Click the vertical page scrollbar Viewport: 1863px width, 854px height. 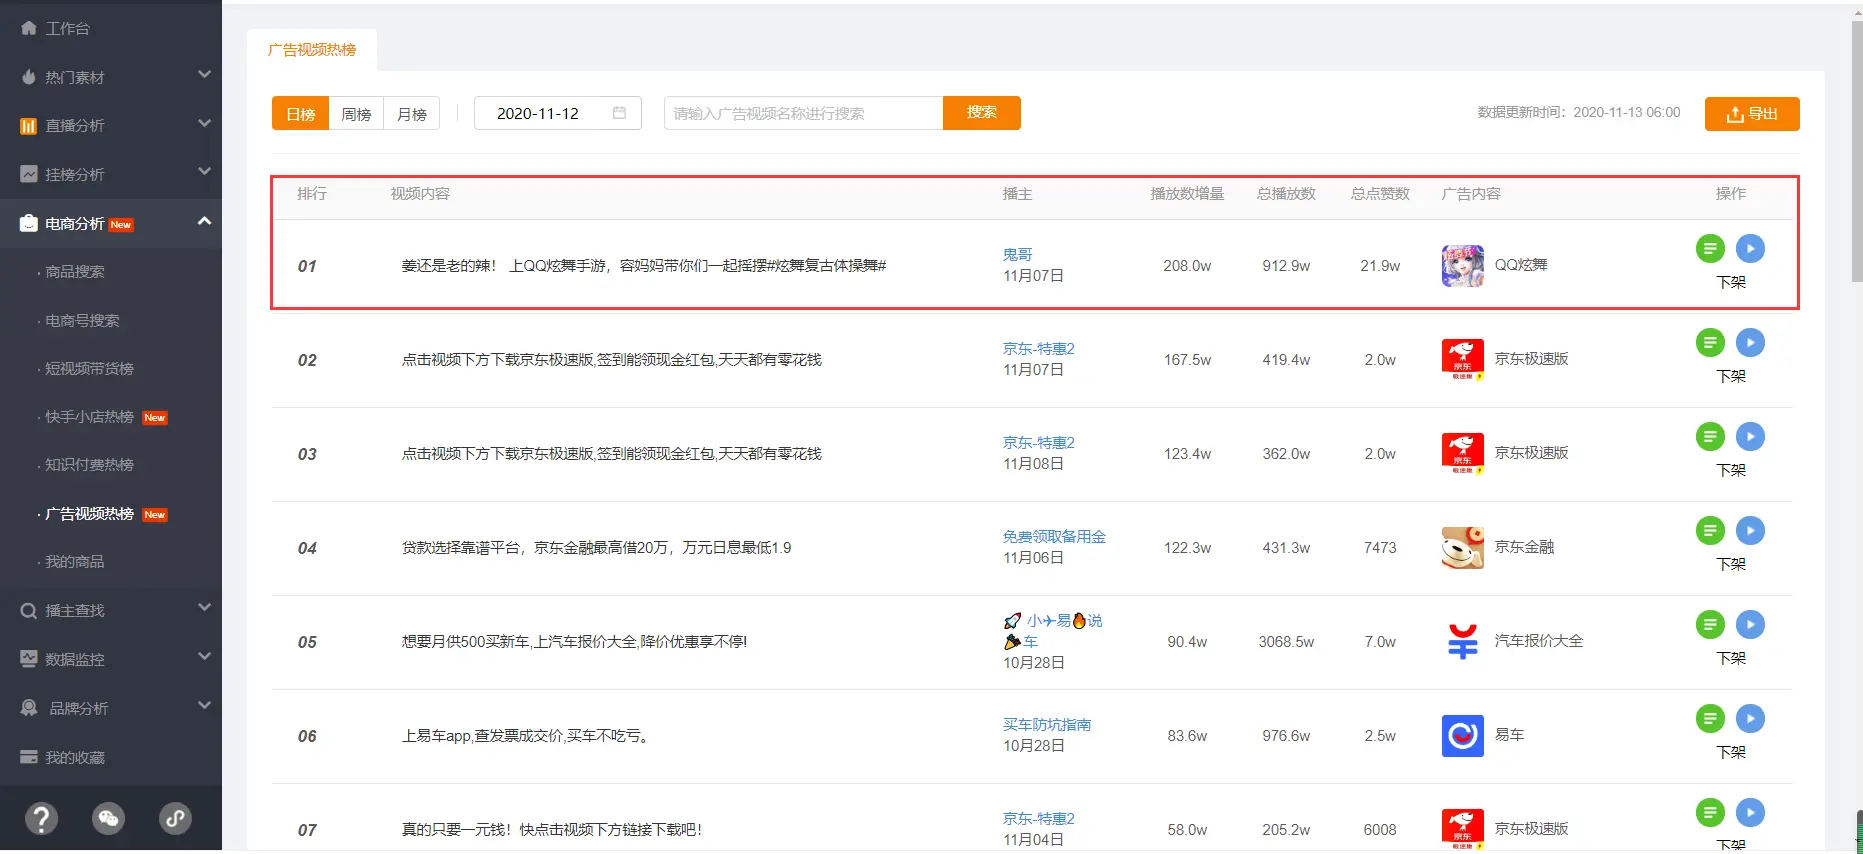[x=1857, y=150]
